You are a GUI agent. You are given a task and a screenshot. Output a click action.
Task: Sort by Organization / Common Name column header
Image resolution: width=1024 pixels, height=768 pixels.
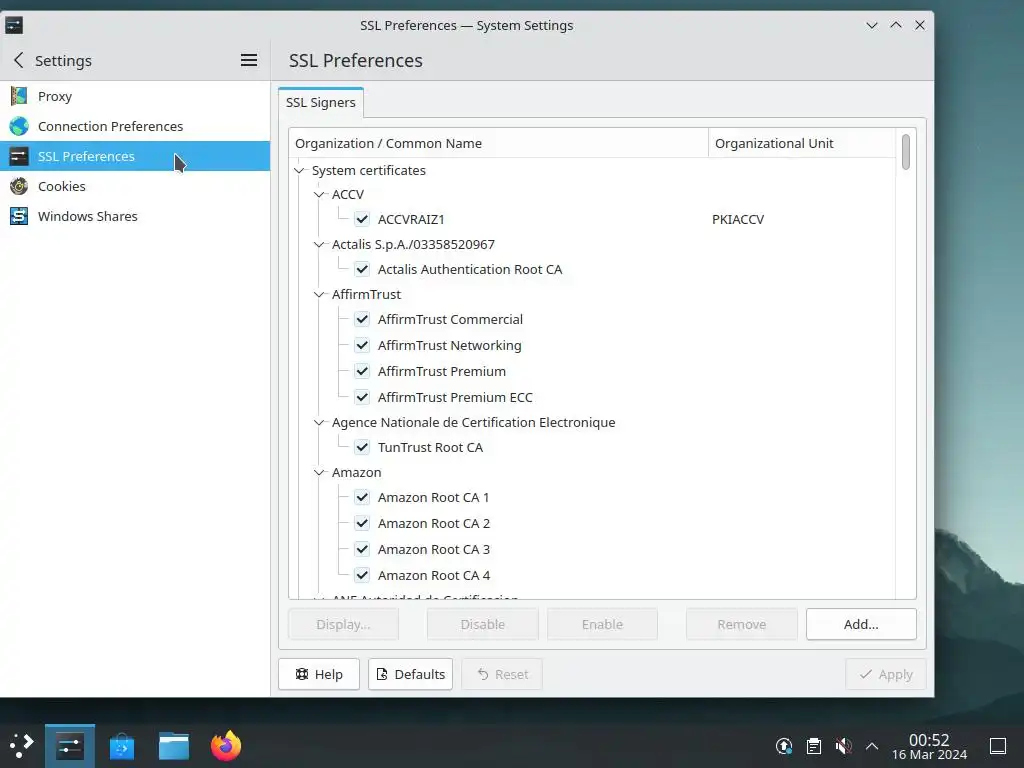pyautogui.click(x=498, y=143)
